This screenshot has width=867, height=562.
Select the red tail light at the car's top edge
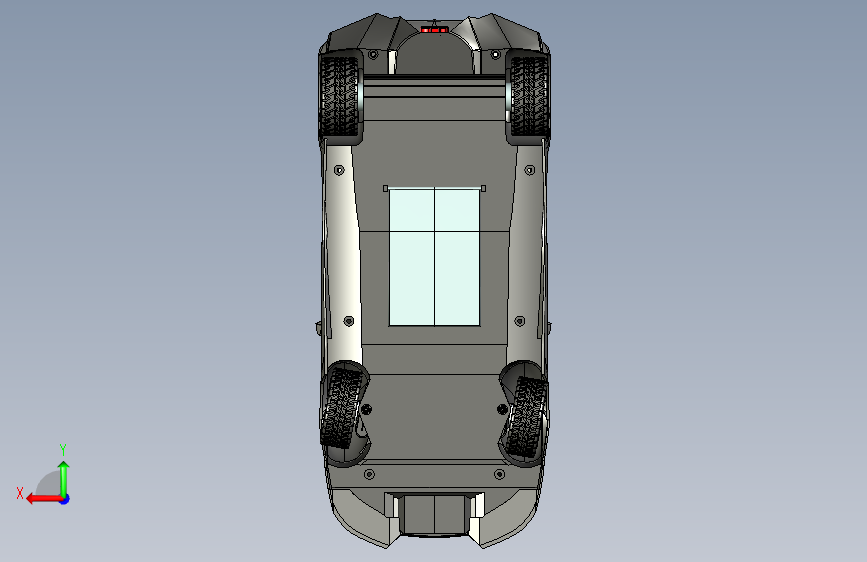(x=434, y=29)
